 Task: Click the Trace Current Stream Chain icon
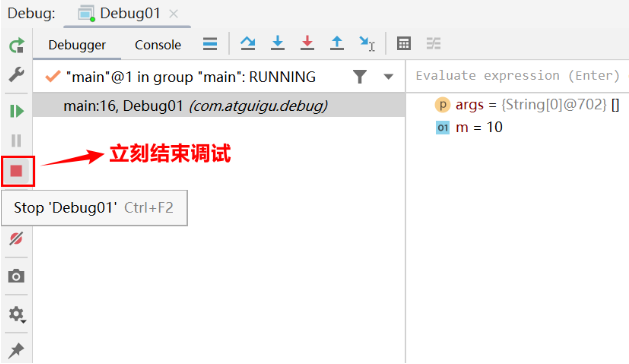434,43
